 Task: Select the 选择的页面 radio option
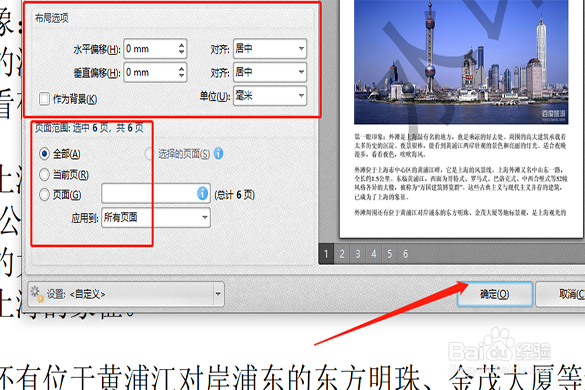pos(149,153)
